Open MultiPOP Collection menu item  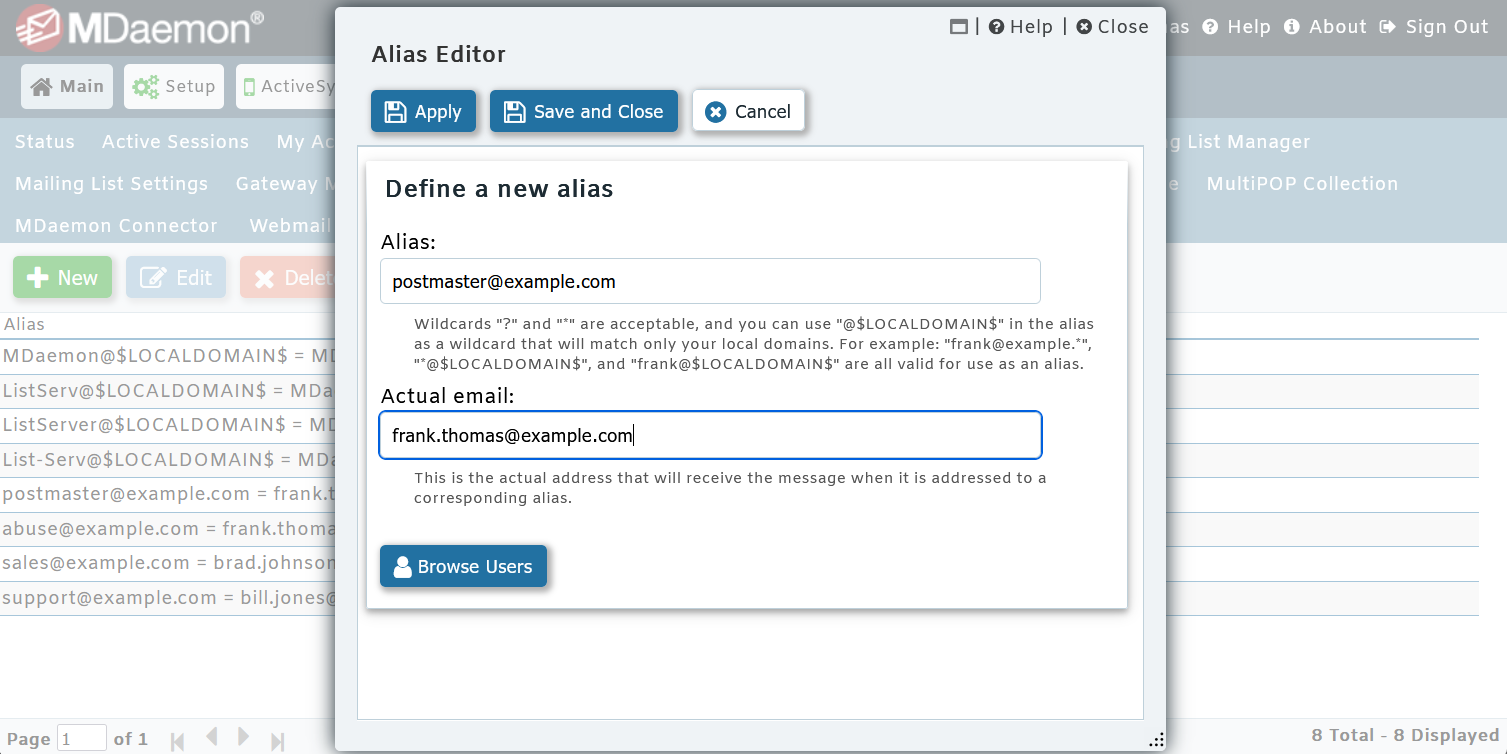click(1302, 184)
